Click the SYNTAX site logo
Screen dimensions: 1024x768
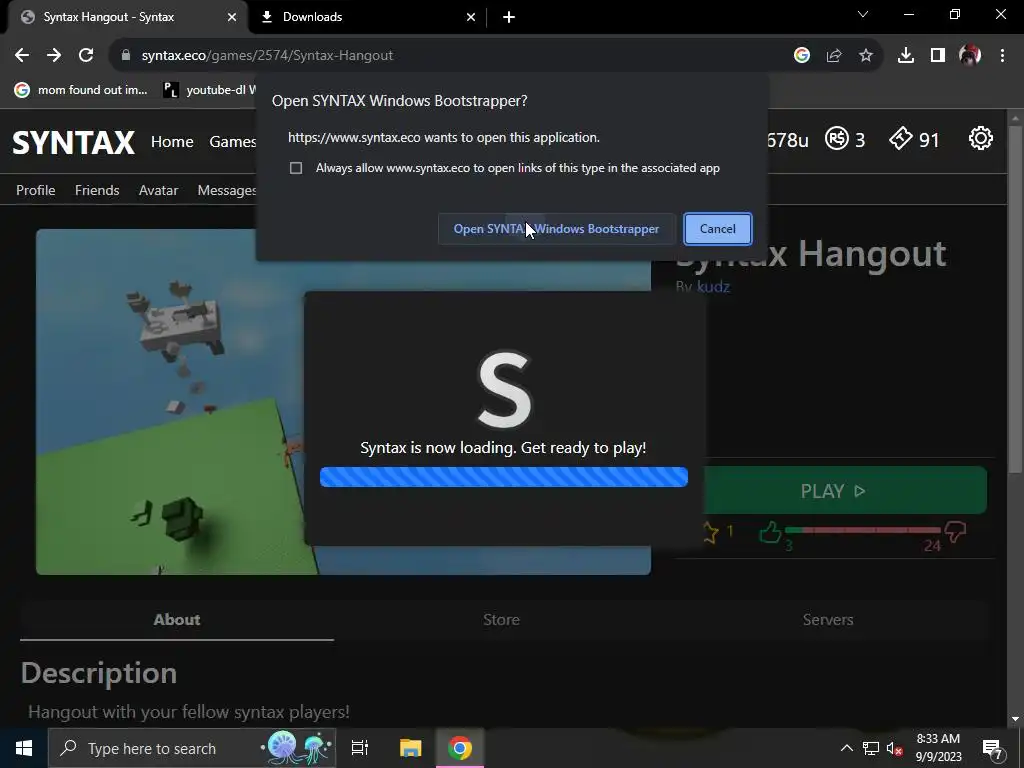click(x=73, y=142)
